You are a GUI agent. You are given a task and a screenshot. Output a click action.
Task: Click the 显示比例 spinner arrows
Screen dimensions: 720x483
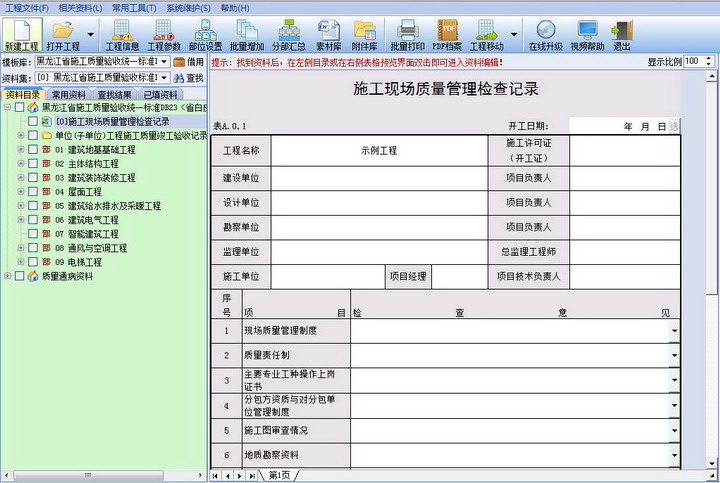709,61
